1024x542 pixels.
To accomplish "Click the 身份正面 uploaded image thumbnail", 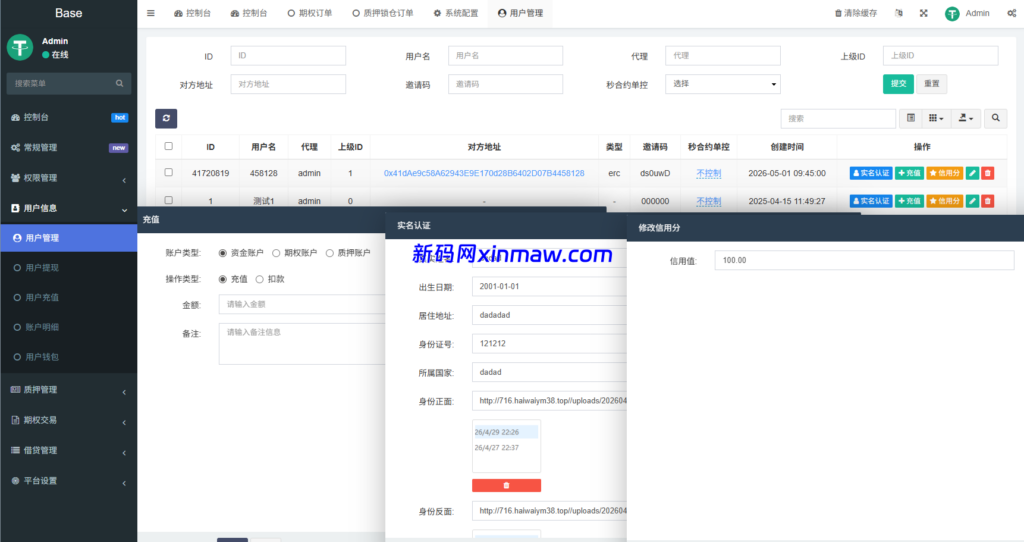I will (x=506, y=446).
